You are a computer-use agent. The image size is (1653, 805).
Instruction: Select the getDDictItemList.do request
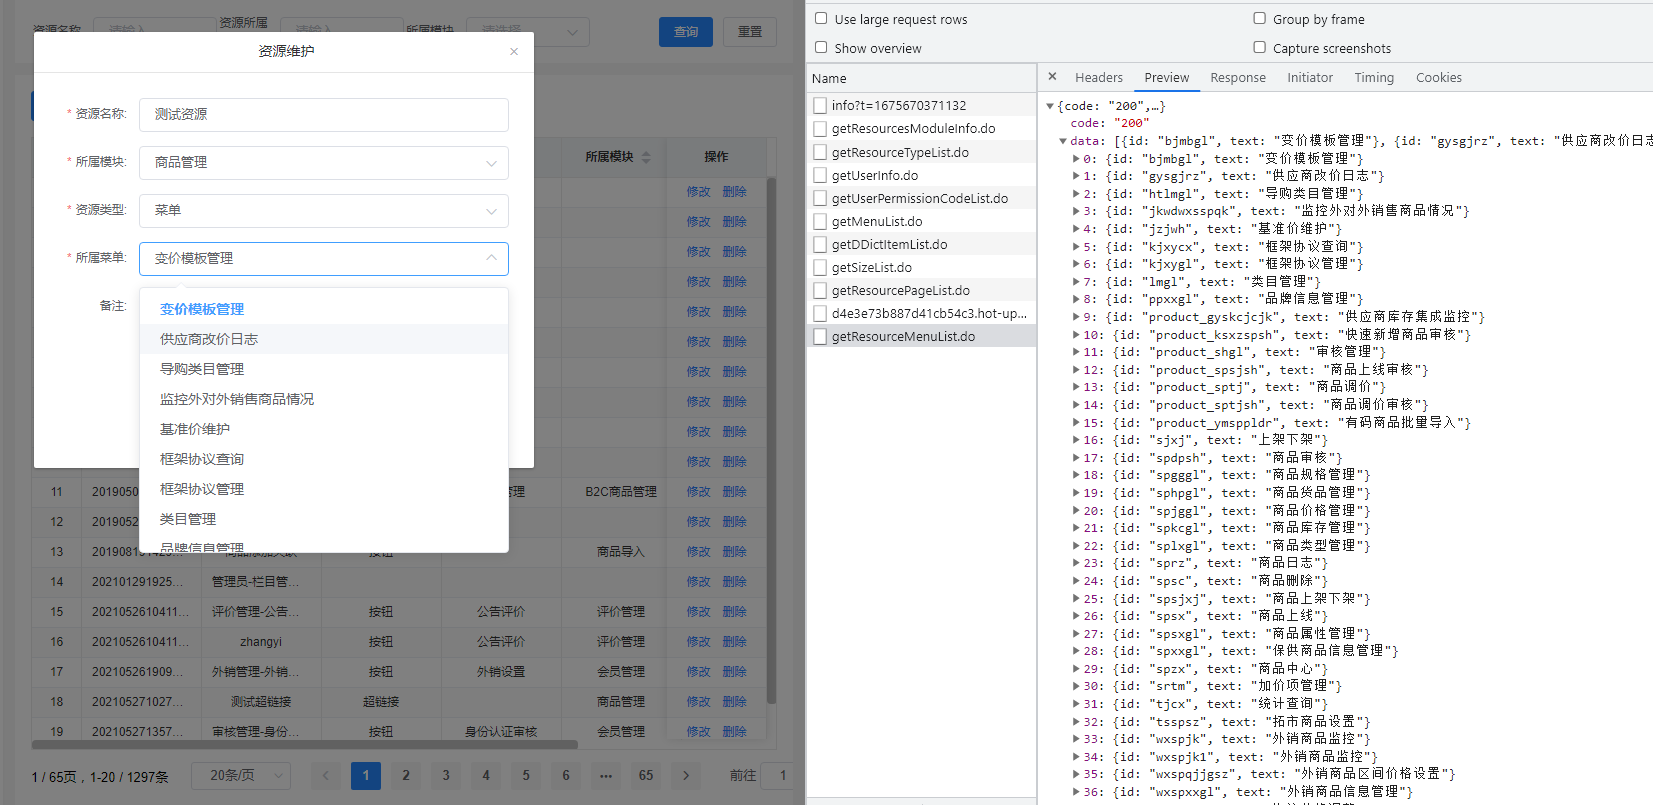[x=921, y=244]
